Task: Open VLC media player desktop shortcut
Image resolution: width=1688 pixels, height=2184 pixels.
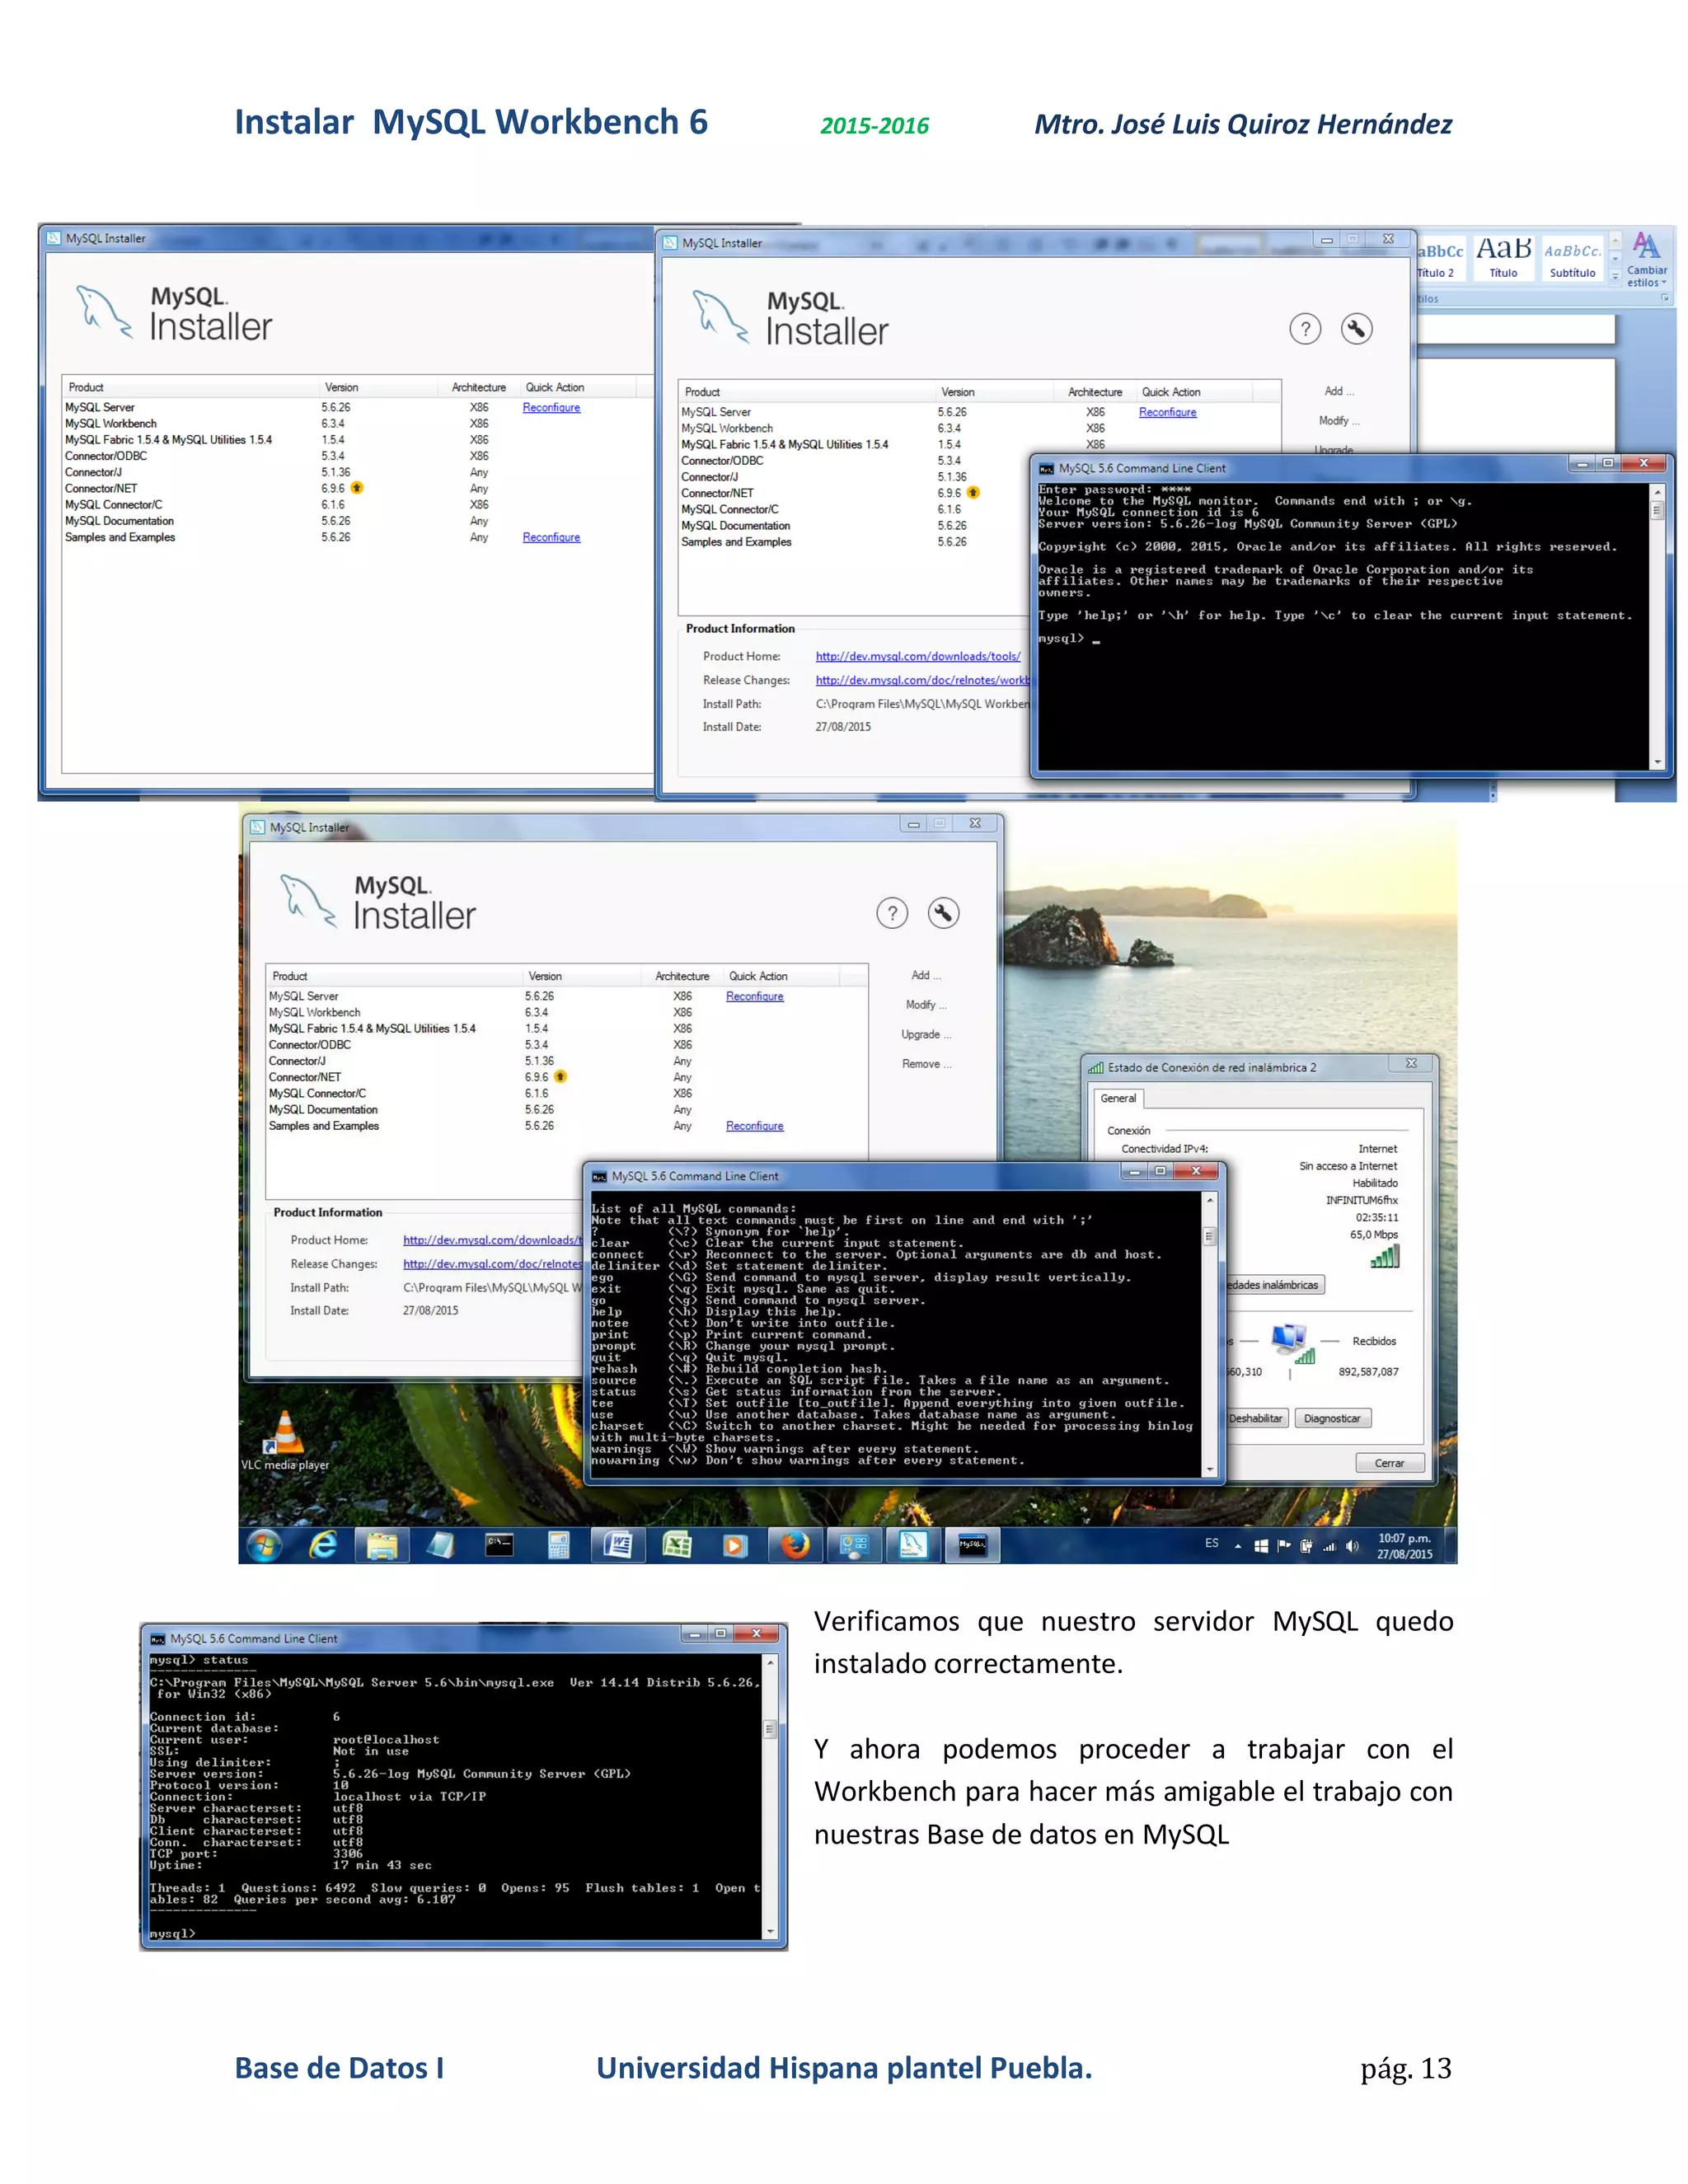Action: tap(285, 1441)
